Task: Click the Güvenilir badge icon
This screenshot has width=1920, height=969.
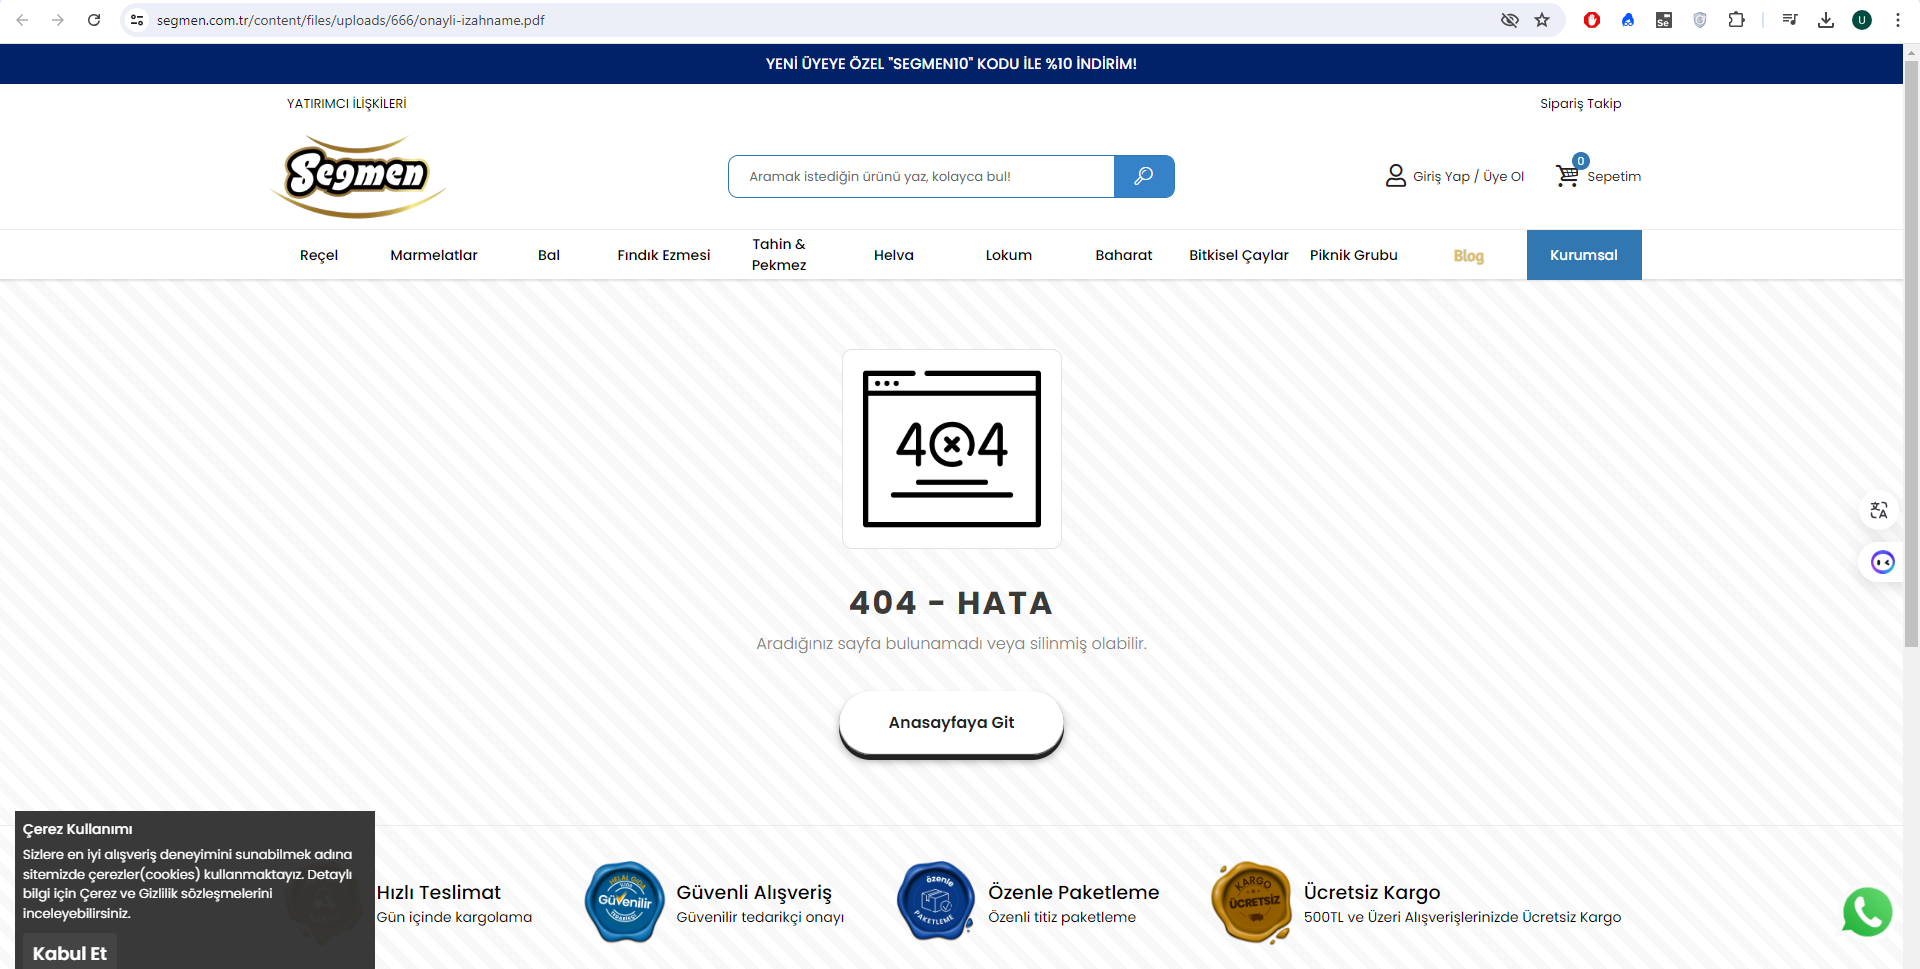Action: [625, 902]
